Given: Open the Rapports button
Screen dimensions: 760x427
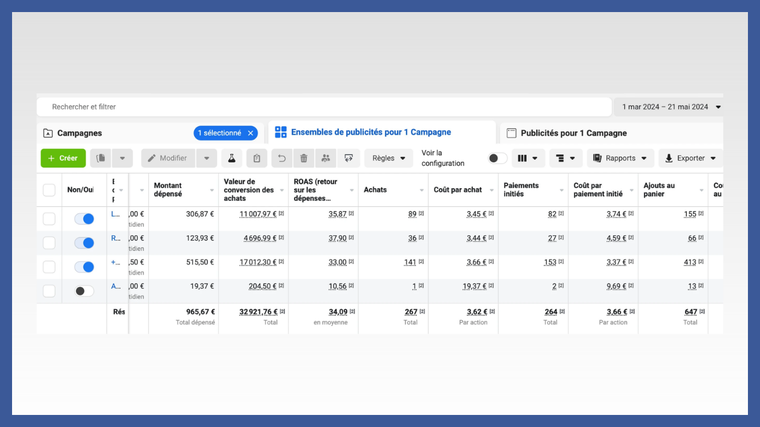Looking at the screenshot, I should pos(620,158).
